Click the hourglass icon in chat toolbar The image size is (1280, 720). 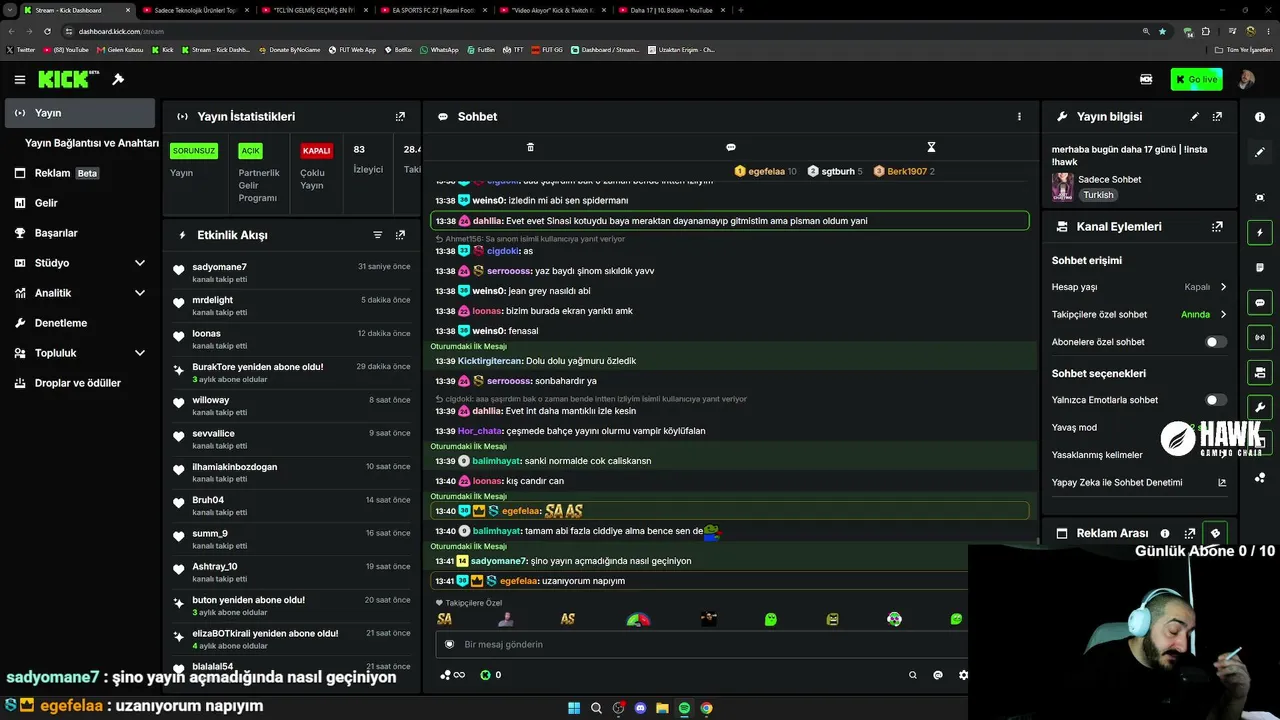(x=931, y=147)
